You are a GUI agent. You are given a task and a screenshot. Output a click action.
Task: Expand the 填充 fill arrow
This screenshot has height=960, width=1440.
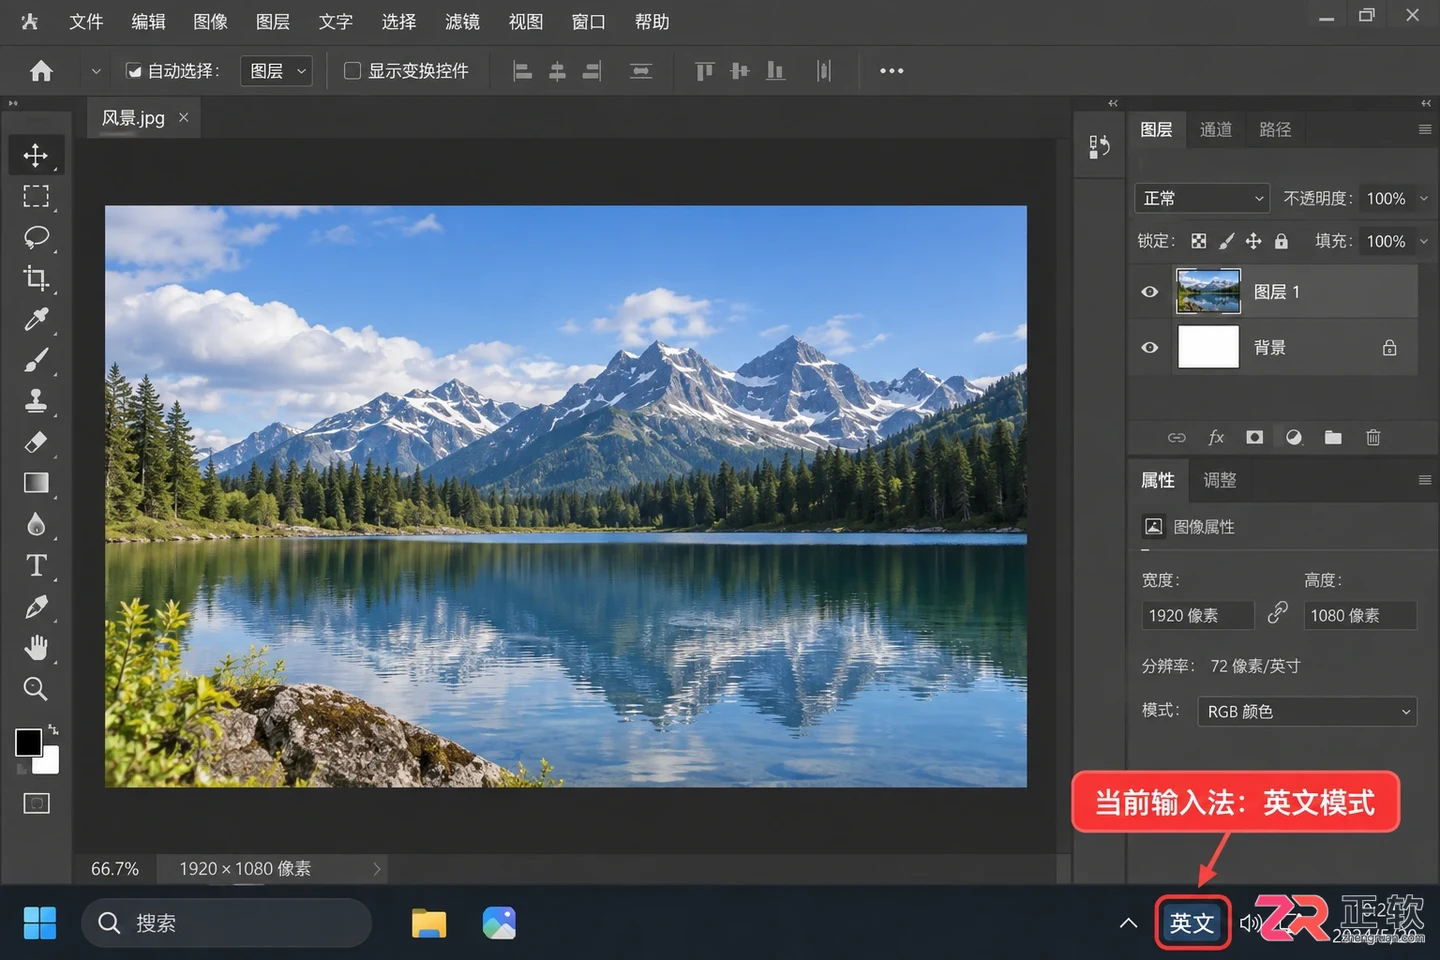(1424, 241)
